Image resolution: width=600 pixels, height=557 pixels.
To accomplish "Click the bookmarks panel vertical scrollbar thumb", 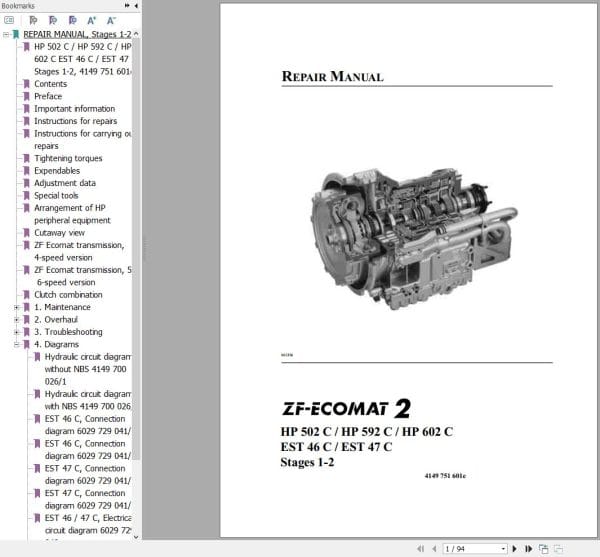I will (x=136, y=250).
